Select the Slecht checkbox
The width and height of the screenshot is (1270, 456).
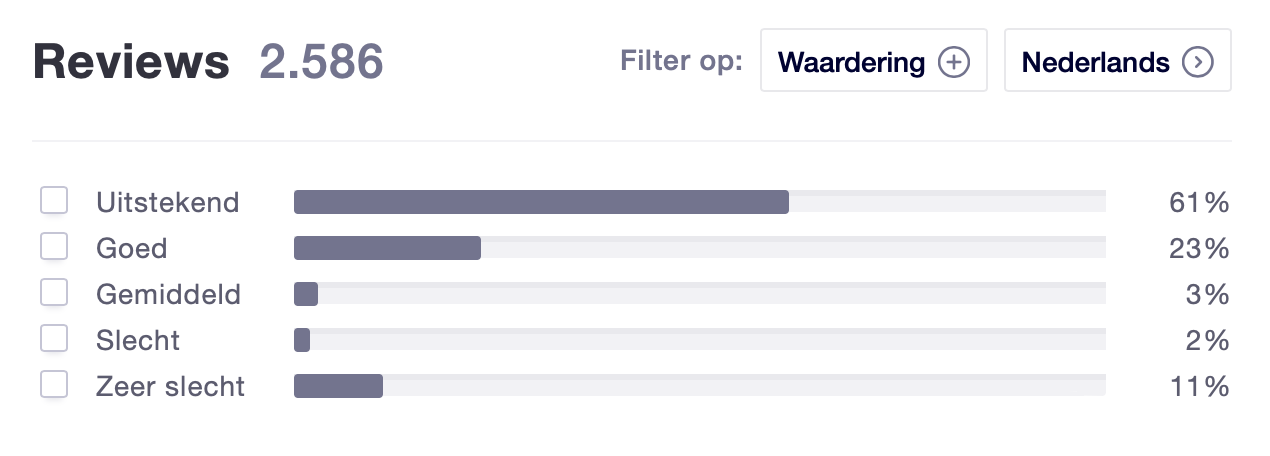(54, 339)
